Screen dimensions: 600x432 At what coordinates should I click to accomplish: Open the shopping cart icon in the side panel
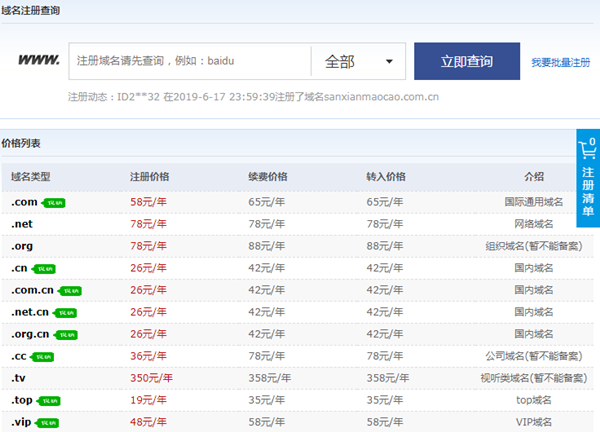click(588, 149)
